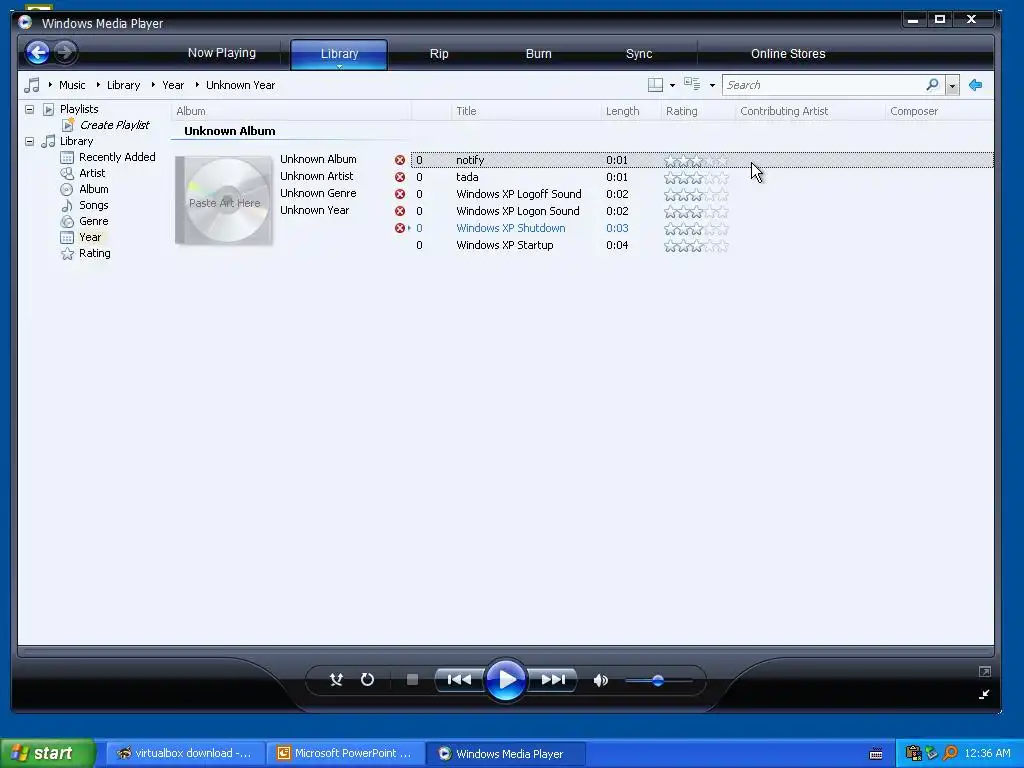Viewport: 1024px width, 768px height.
Task: Click the blue arrow beside search box
Action: (976, 85)
